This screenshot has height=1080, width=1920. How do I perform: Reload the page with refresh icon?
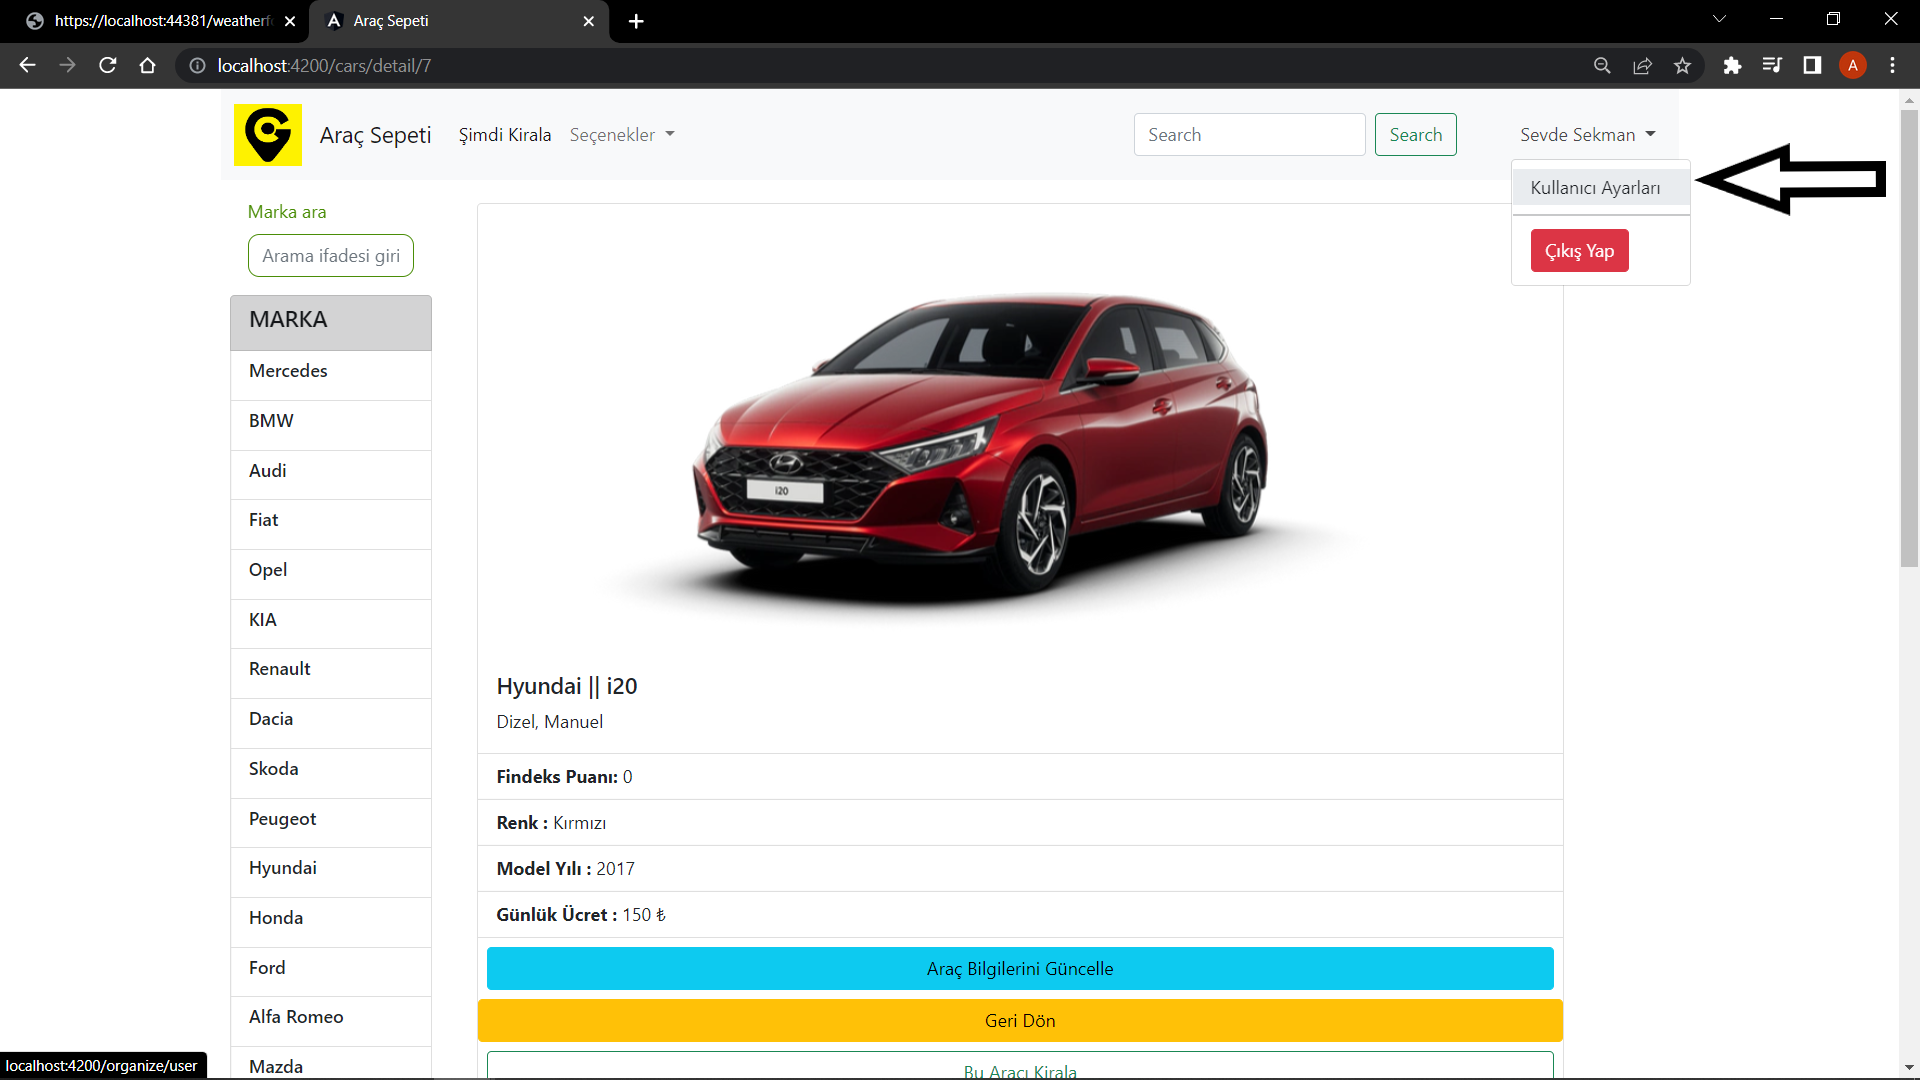pyautogui.click(x=108, y=65)
